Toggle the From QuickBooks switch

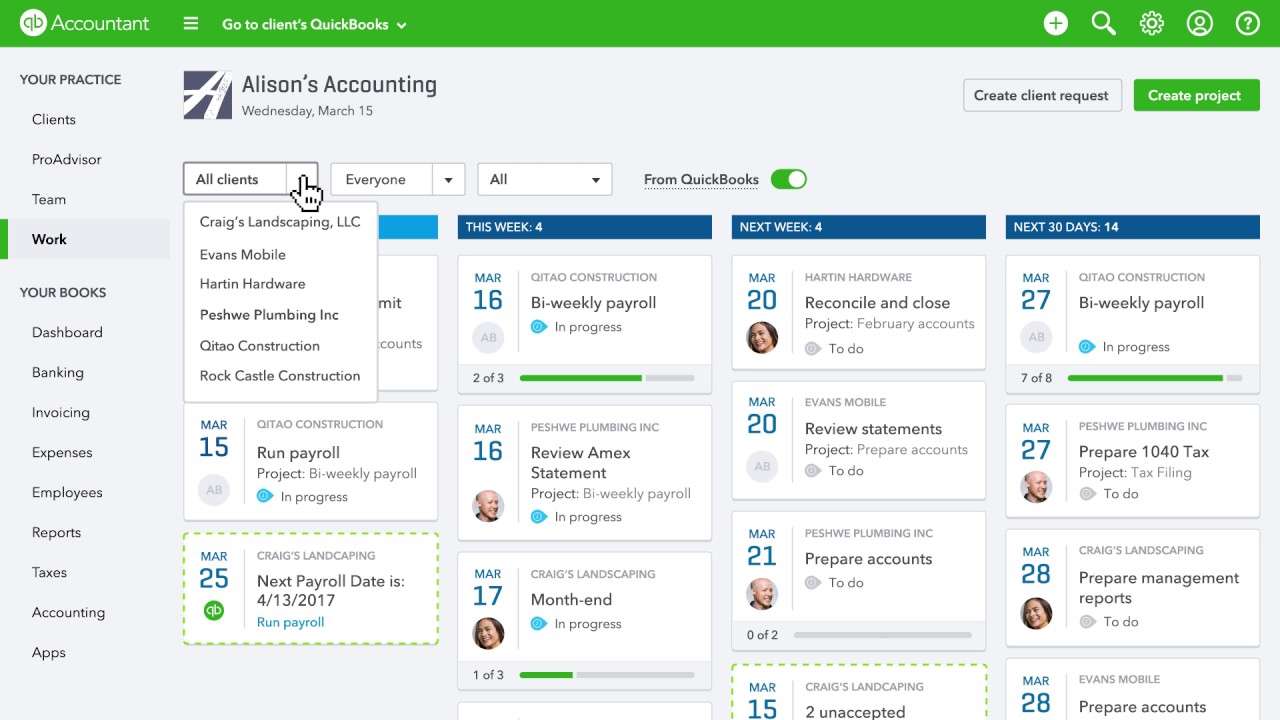(x=789, y=179)
